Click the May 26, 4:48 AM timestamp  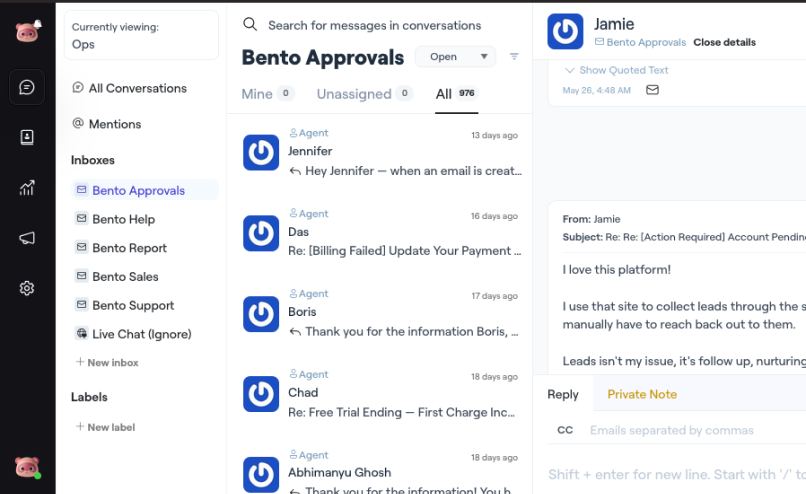click(596, 90)
